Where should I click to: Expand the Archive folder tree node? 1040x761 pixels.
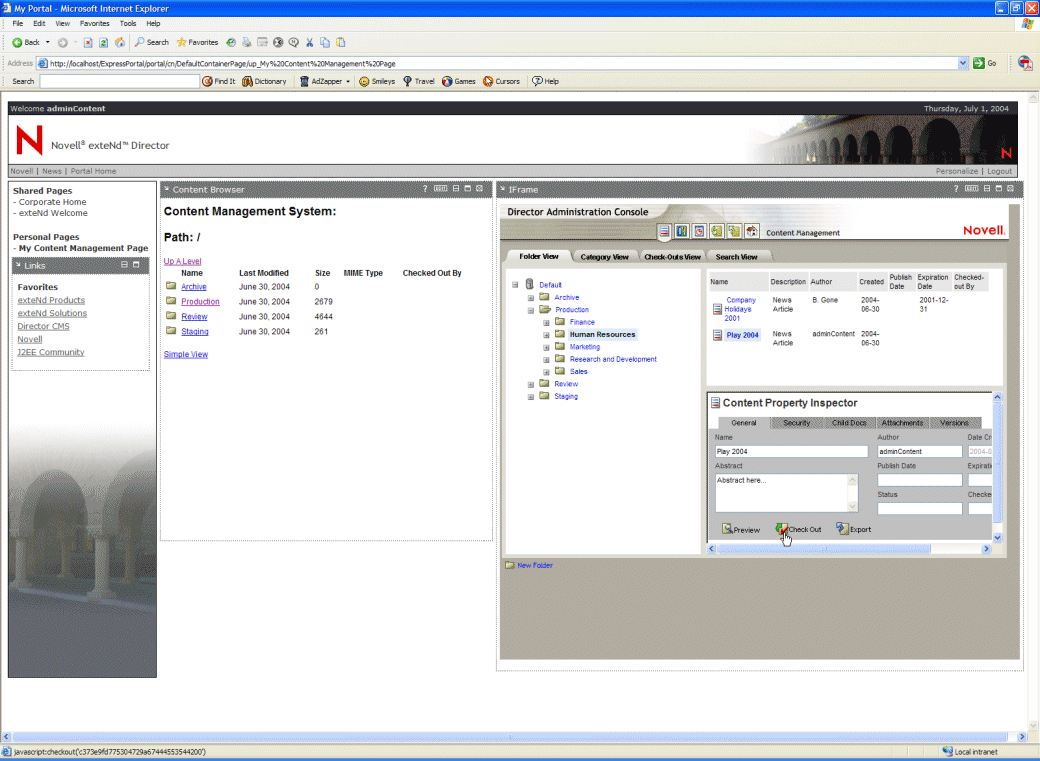[x=531, y=297]
